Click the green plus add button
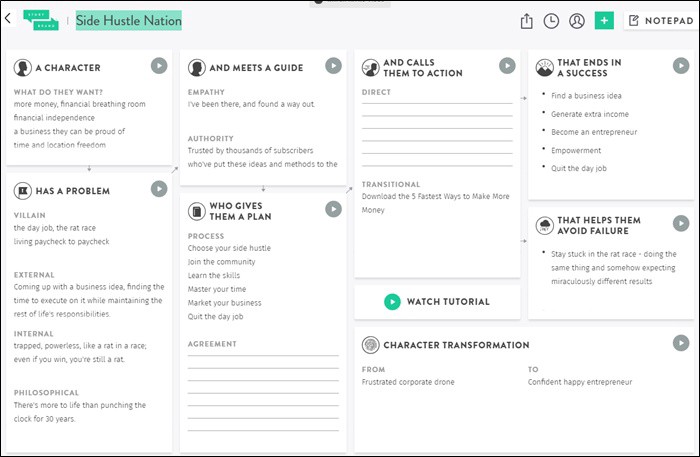This screenshot has height=457, width=700. click(x=604, y=21)
